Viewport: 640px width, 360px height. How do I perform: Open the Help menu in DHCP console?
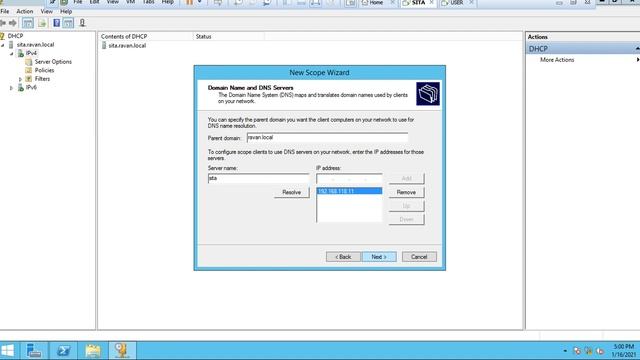tap(66, 11)
